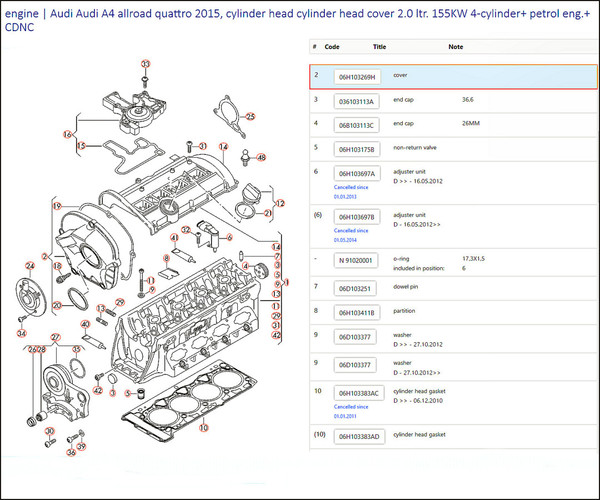Click partition part code 06H103411B
This screenshot has width=600, height=500.
coord(357,312)
